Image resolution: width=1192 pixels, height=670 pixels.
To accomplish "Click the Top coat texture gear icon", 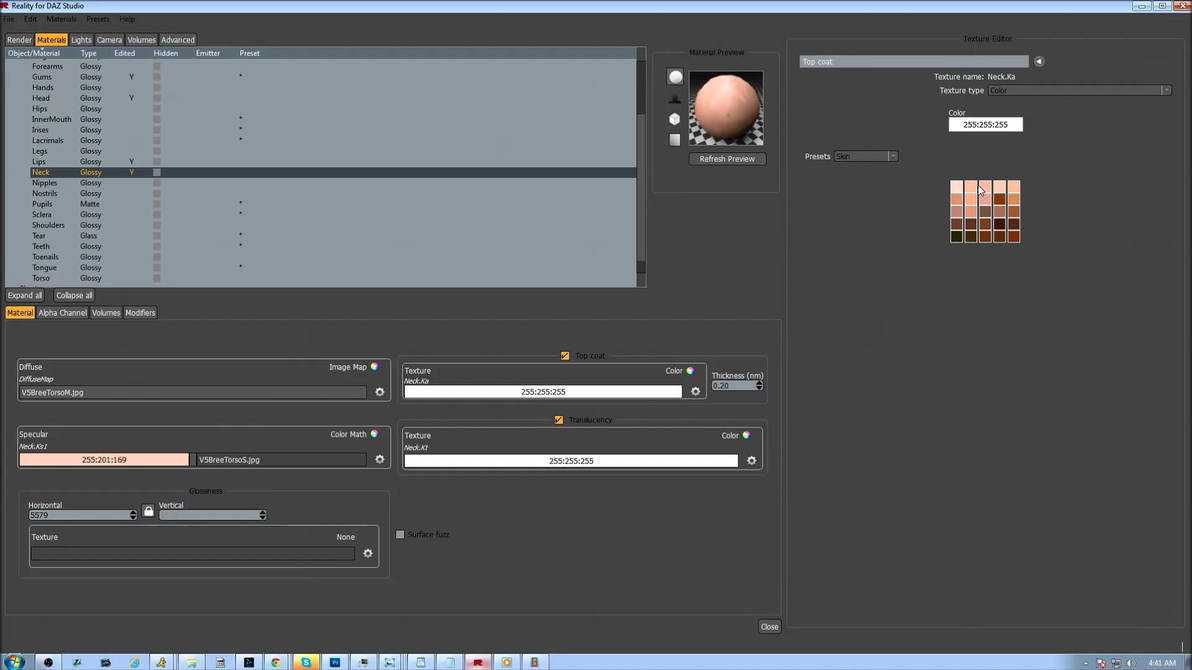I will coord(696,391).
